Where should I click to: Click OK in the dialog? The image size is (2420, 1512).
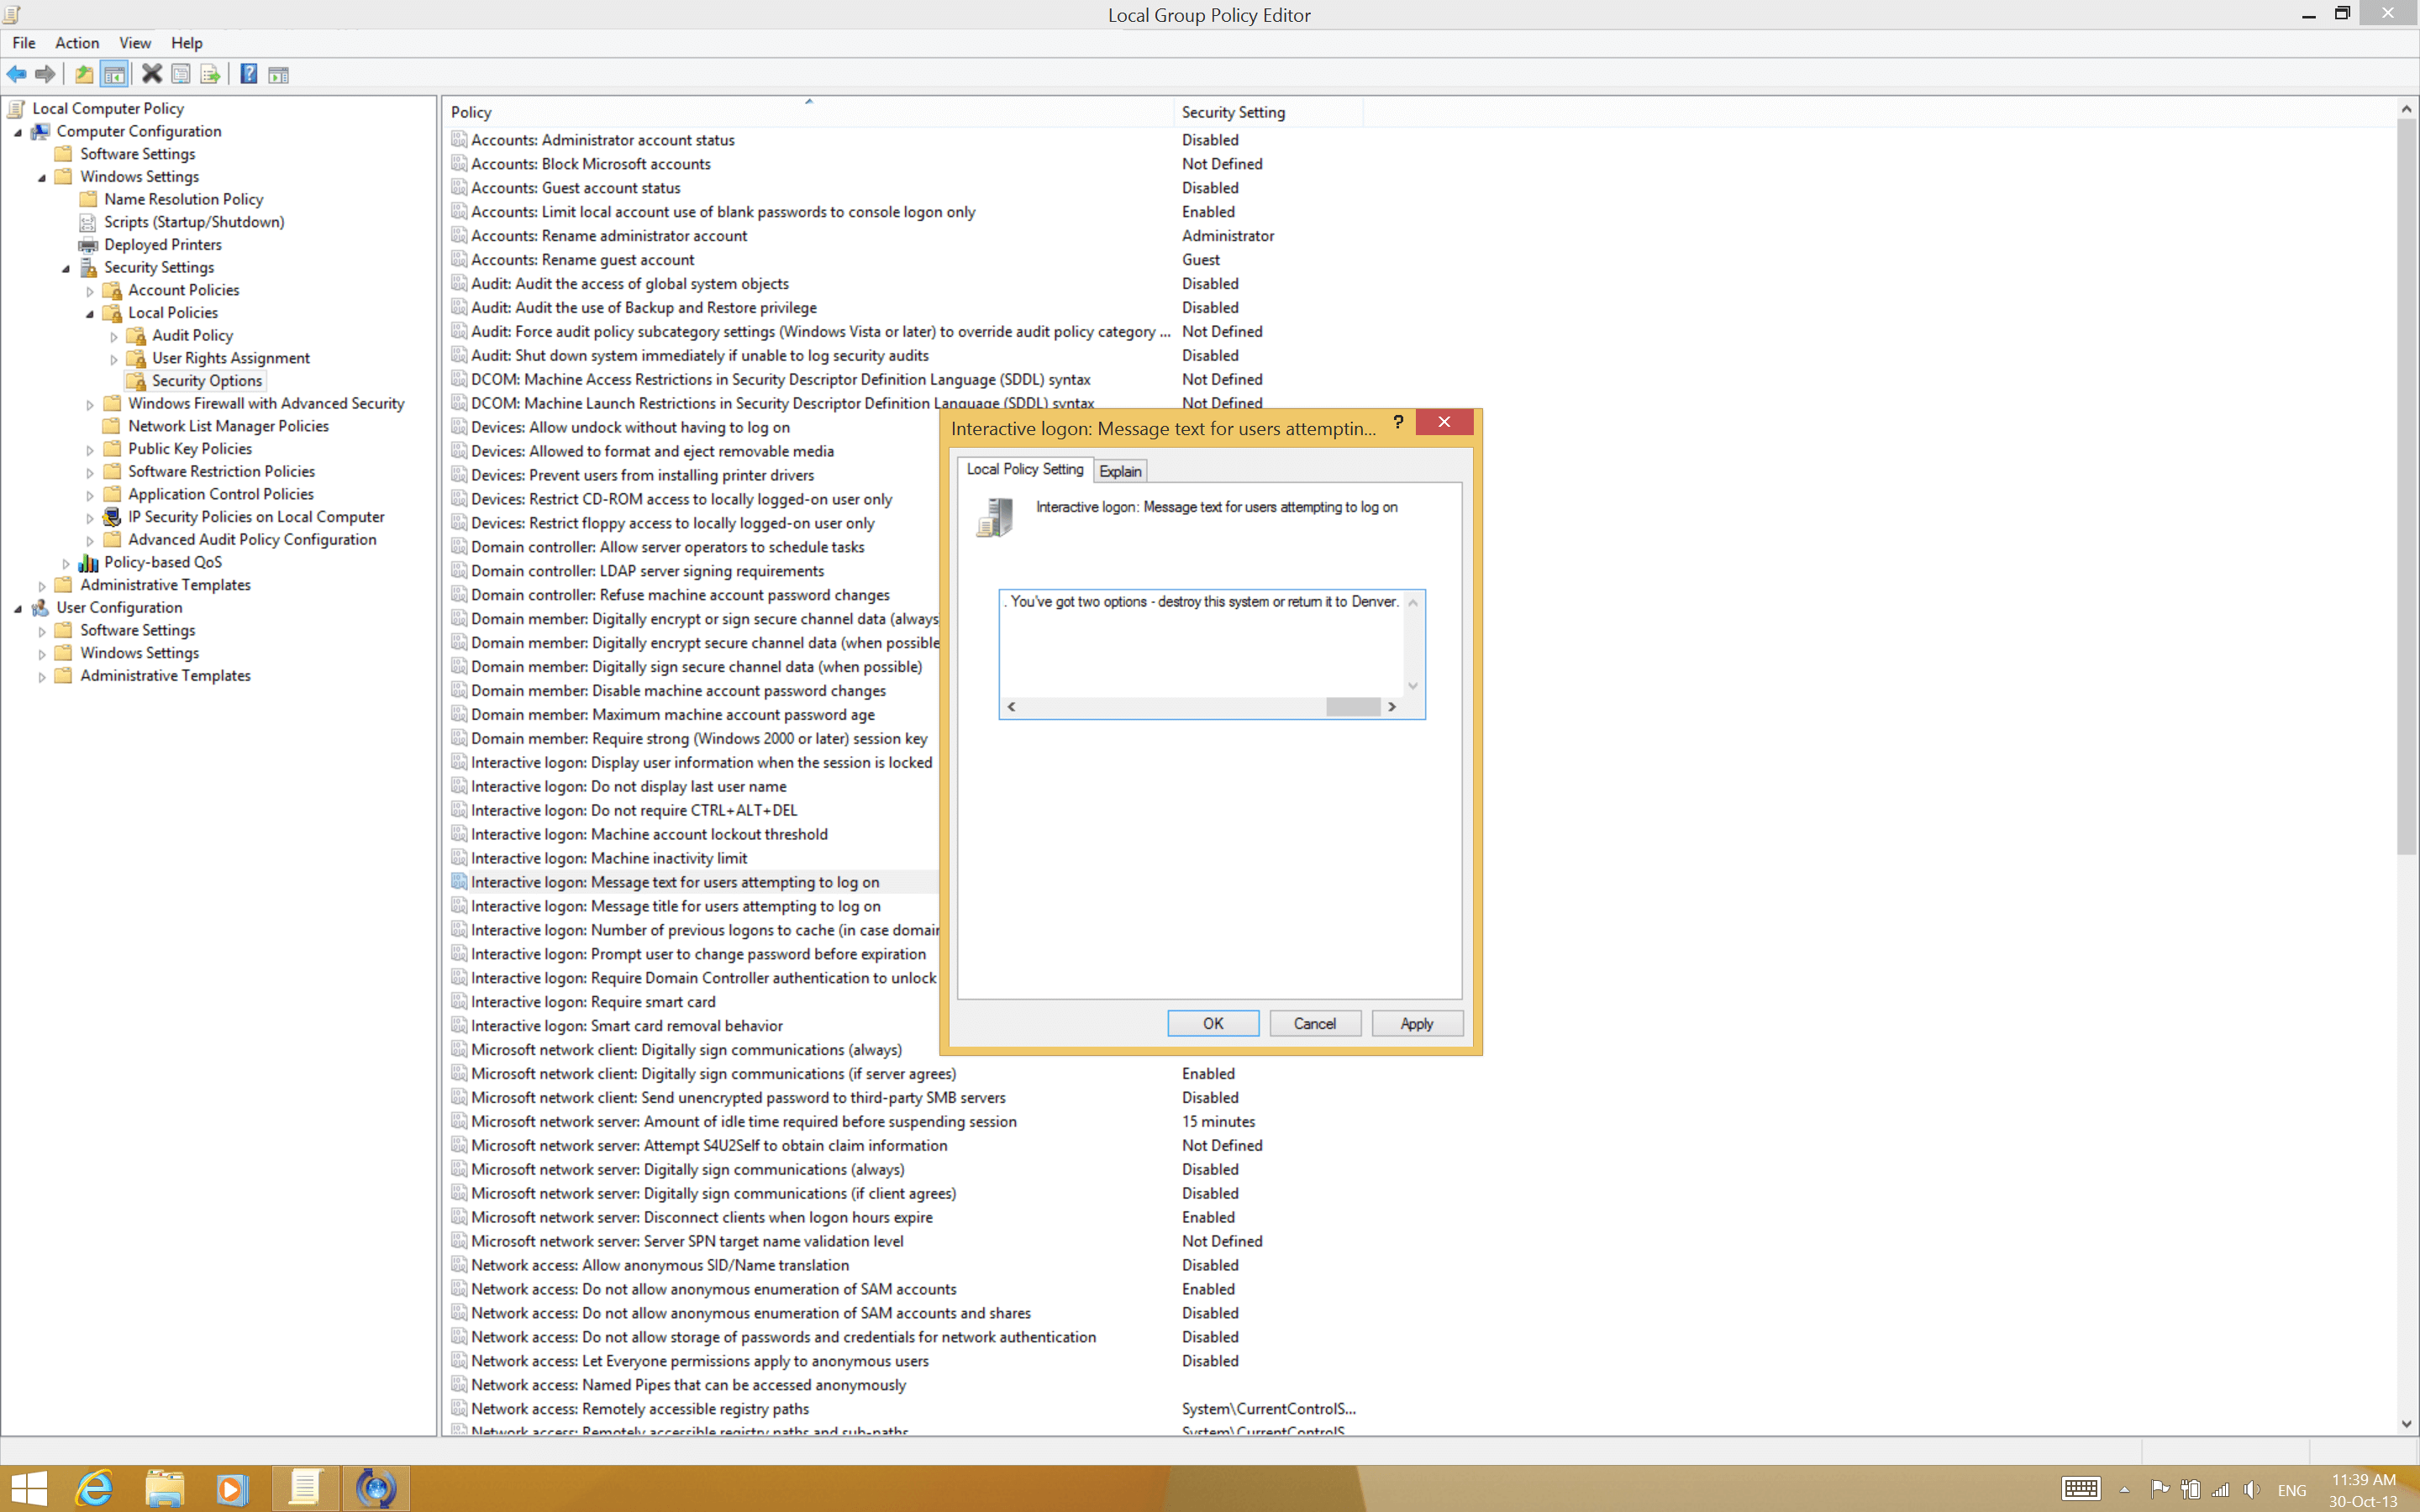[x=1213, y=1023]
